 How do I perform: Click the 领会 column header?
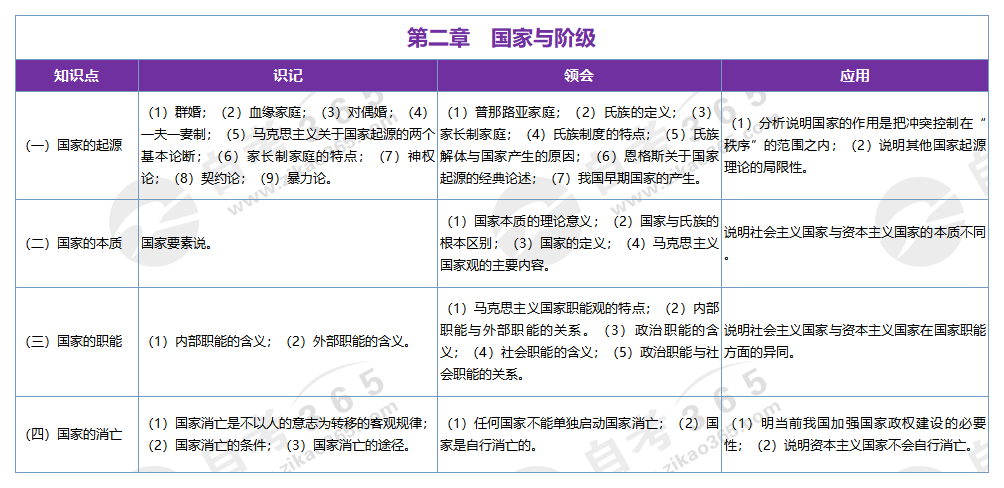tap(578, 76)
